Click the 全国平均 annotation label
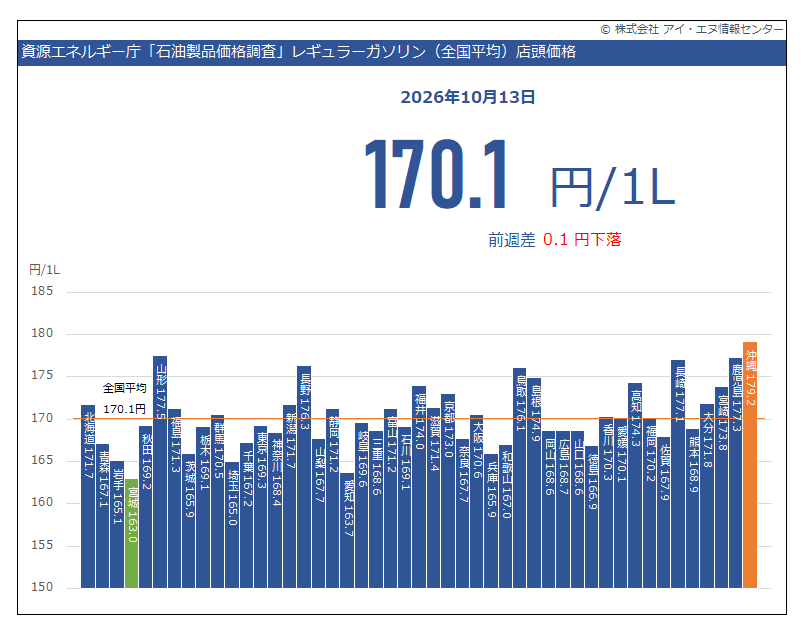 125,388
